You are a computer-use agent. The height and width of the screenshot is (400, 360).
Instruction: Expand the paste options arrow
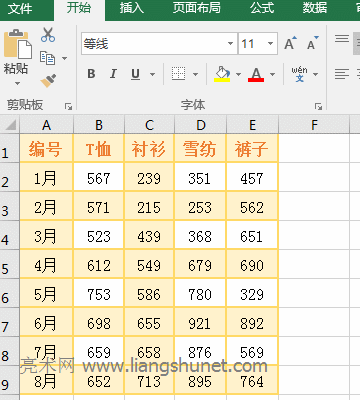[17, 83]
